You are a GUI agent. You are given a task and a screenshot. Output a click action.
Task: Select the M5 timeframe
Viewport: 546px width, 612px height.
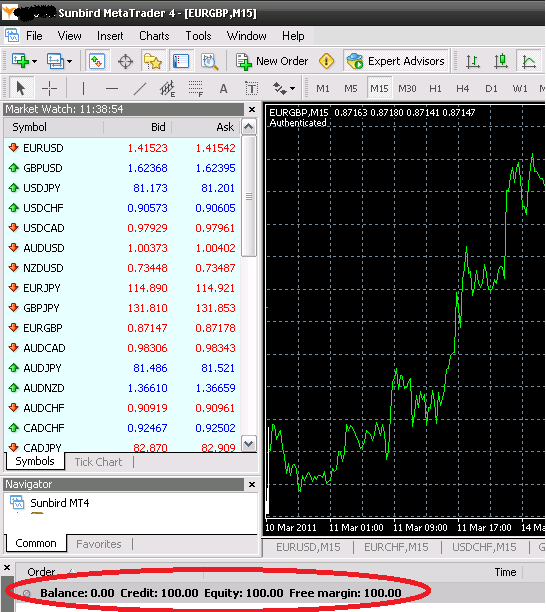click(350, 89)
